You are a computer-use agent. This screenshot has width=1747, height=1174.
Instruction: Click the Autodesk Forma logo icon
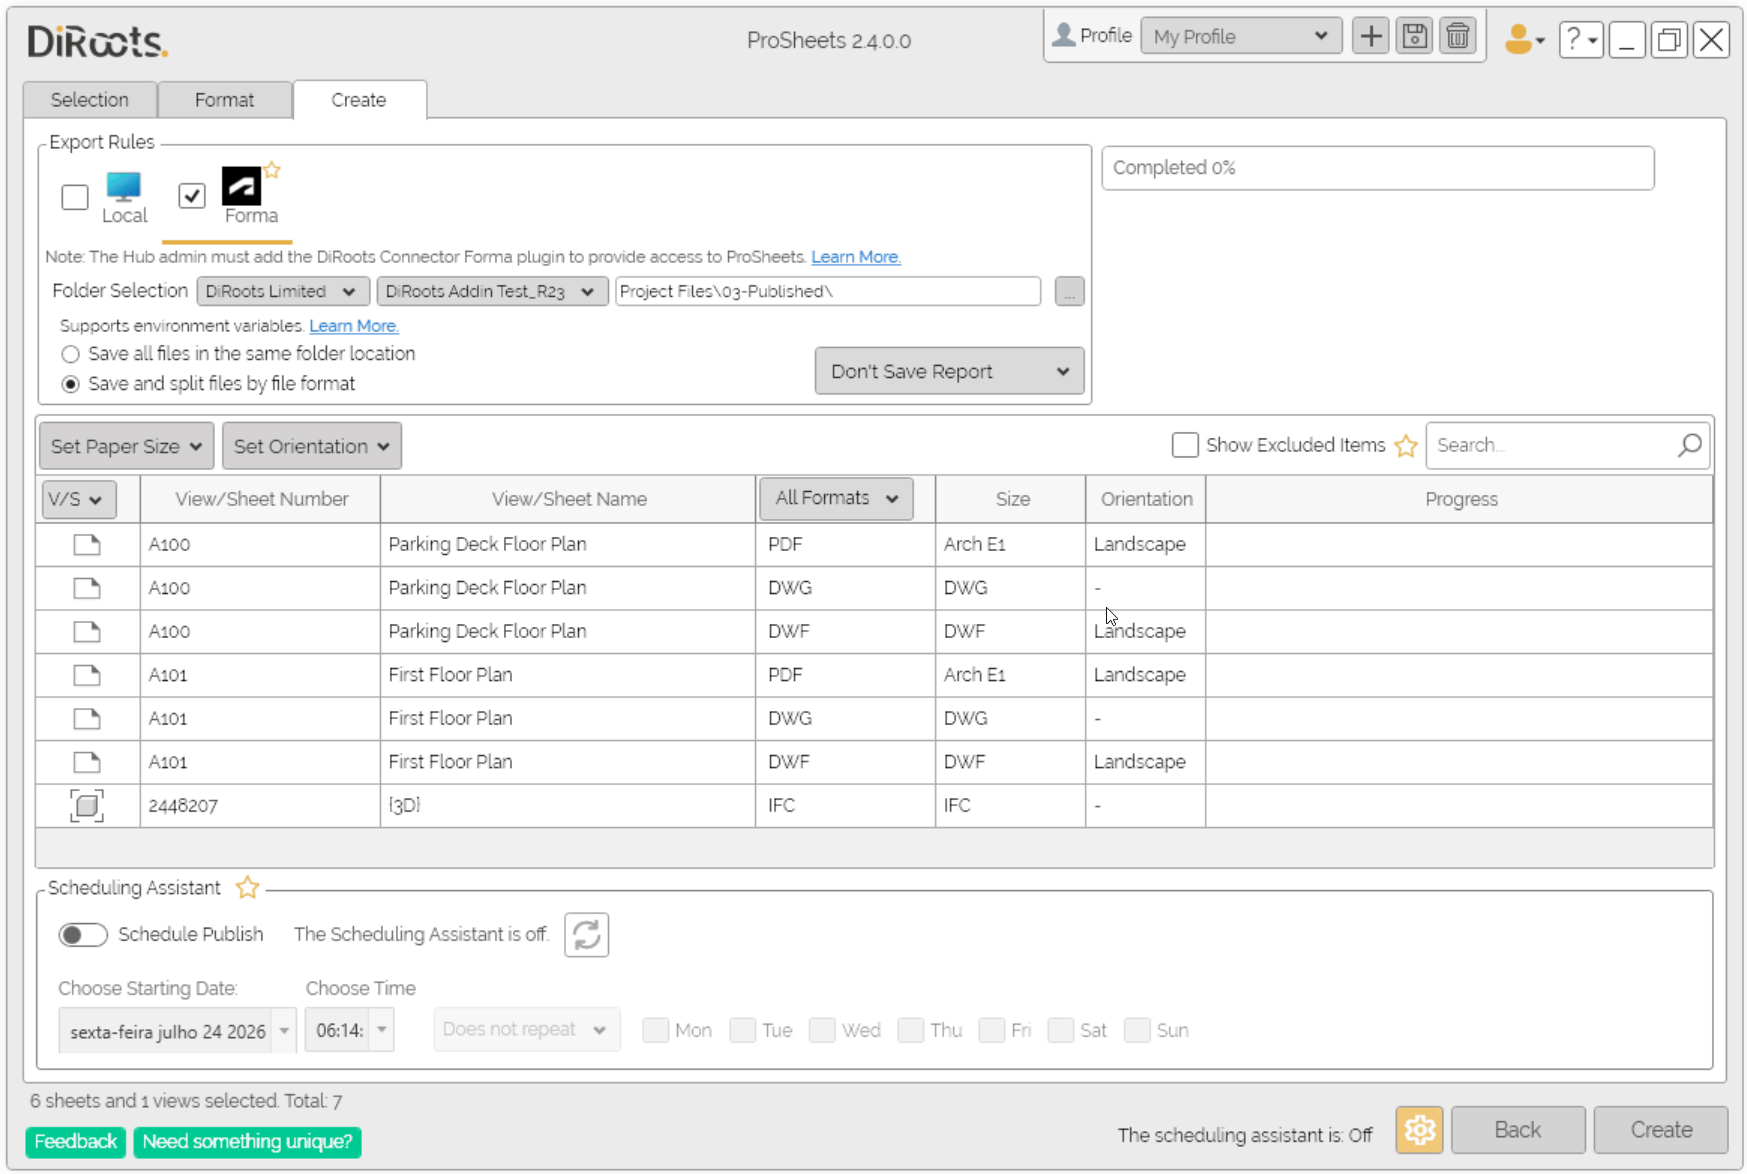tap(241, 186)
